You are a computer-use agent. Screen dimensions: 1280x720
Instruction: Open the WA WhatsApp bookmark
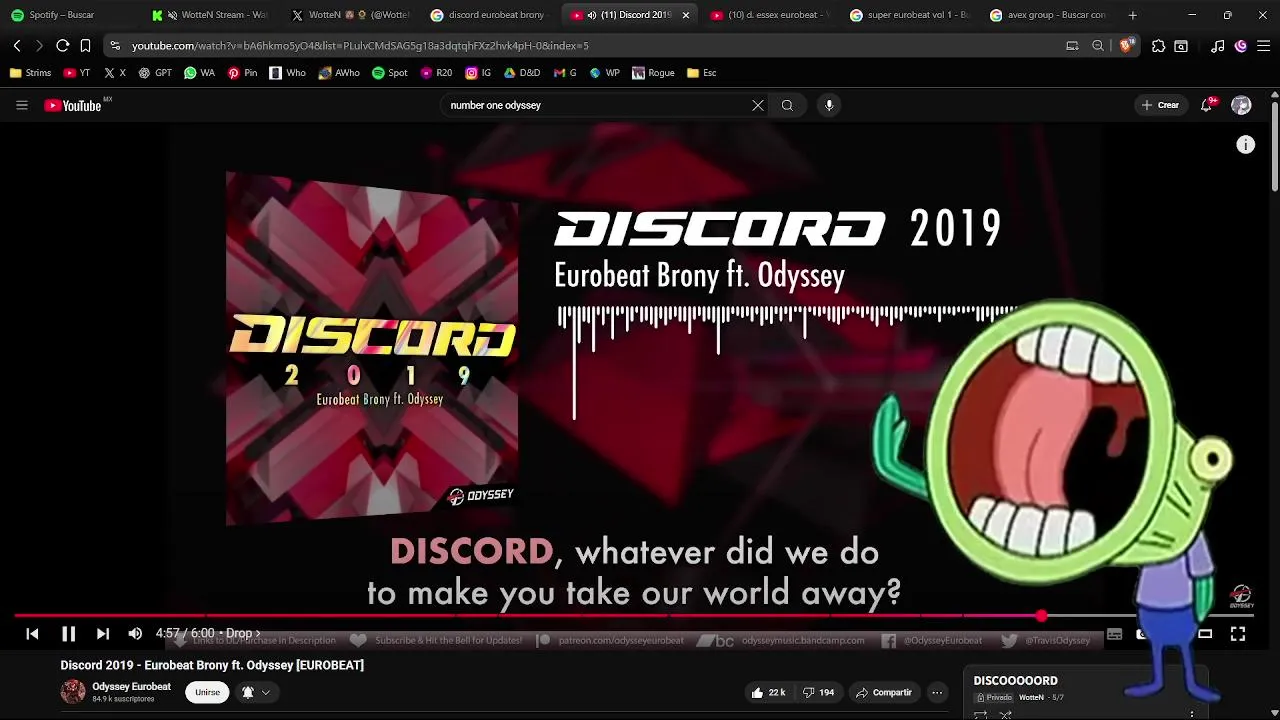[199, 73]
